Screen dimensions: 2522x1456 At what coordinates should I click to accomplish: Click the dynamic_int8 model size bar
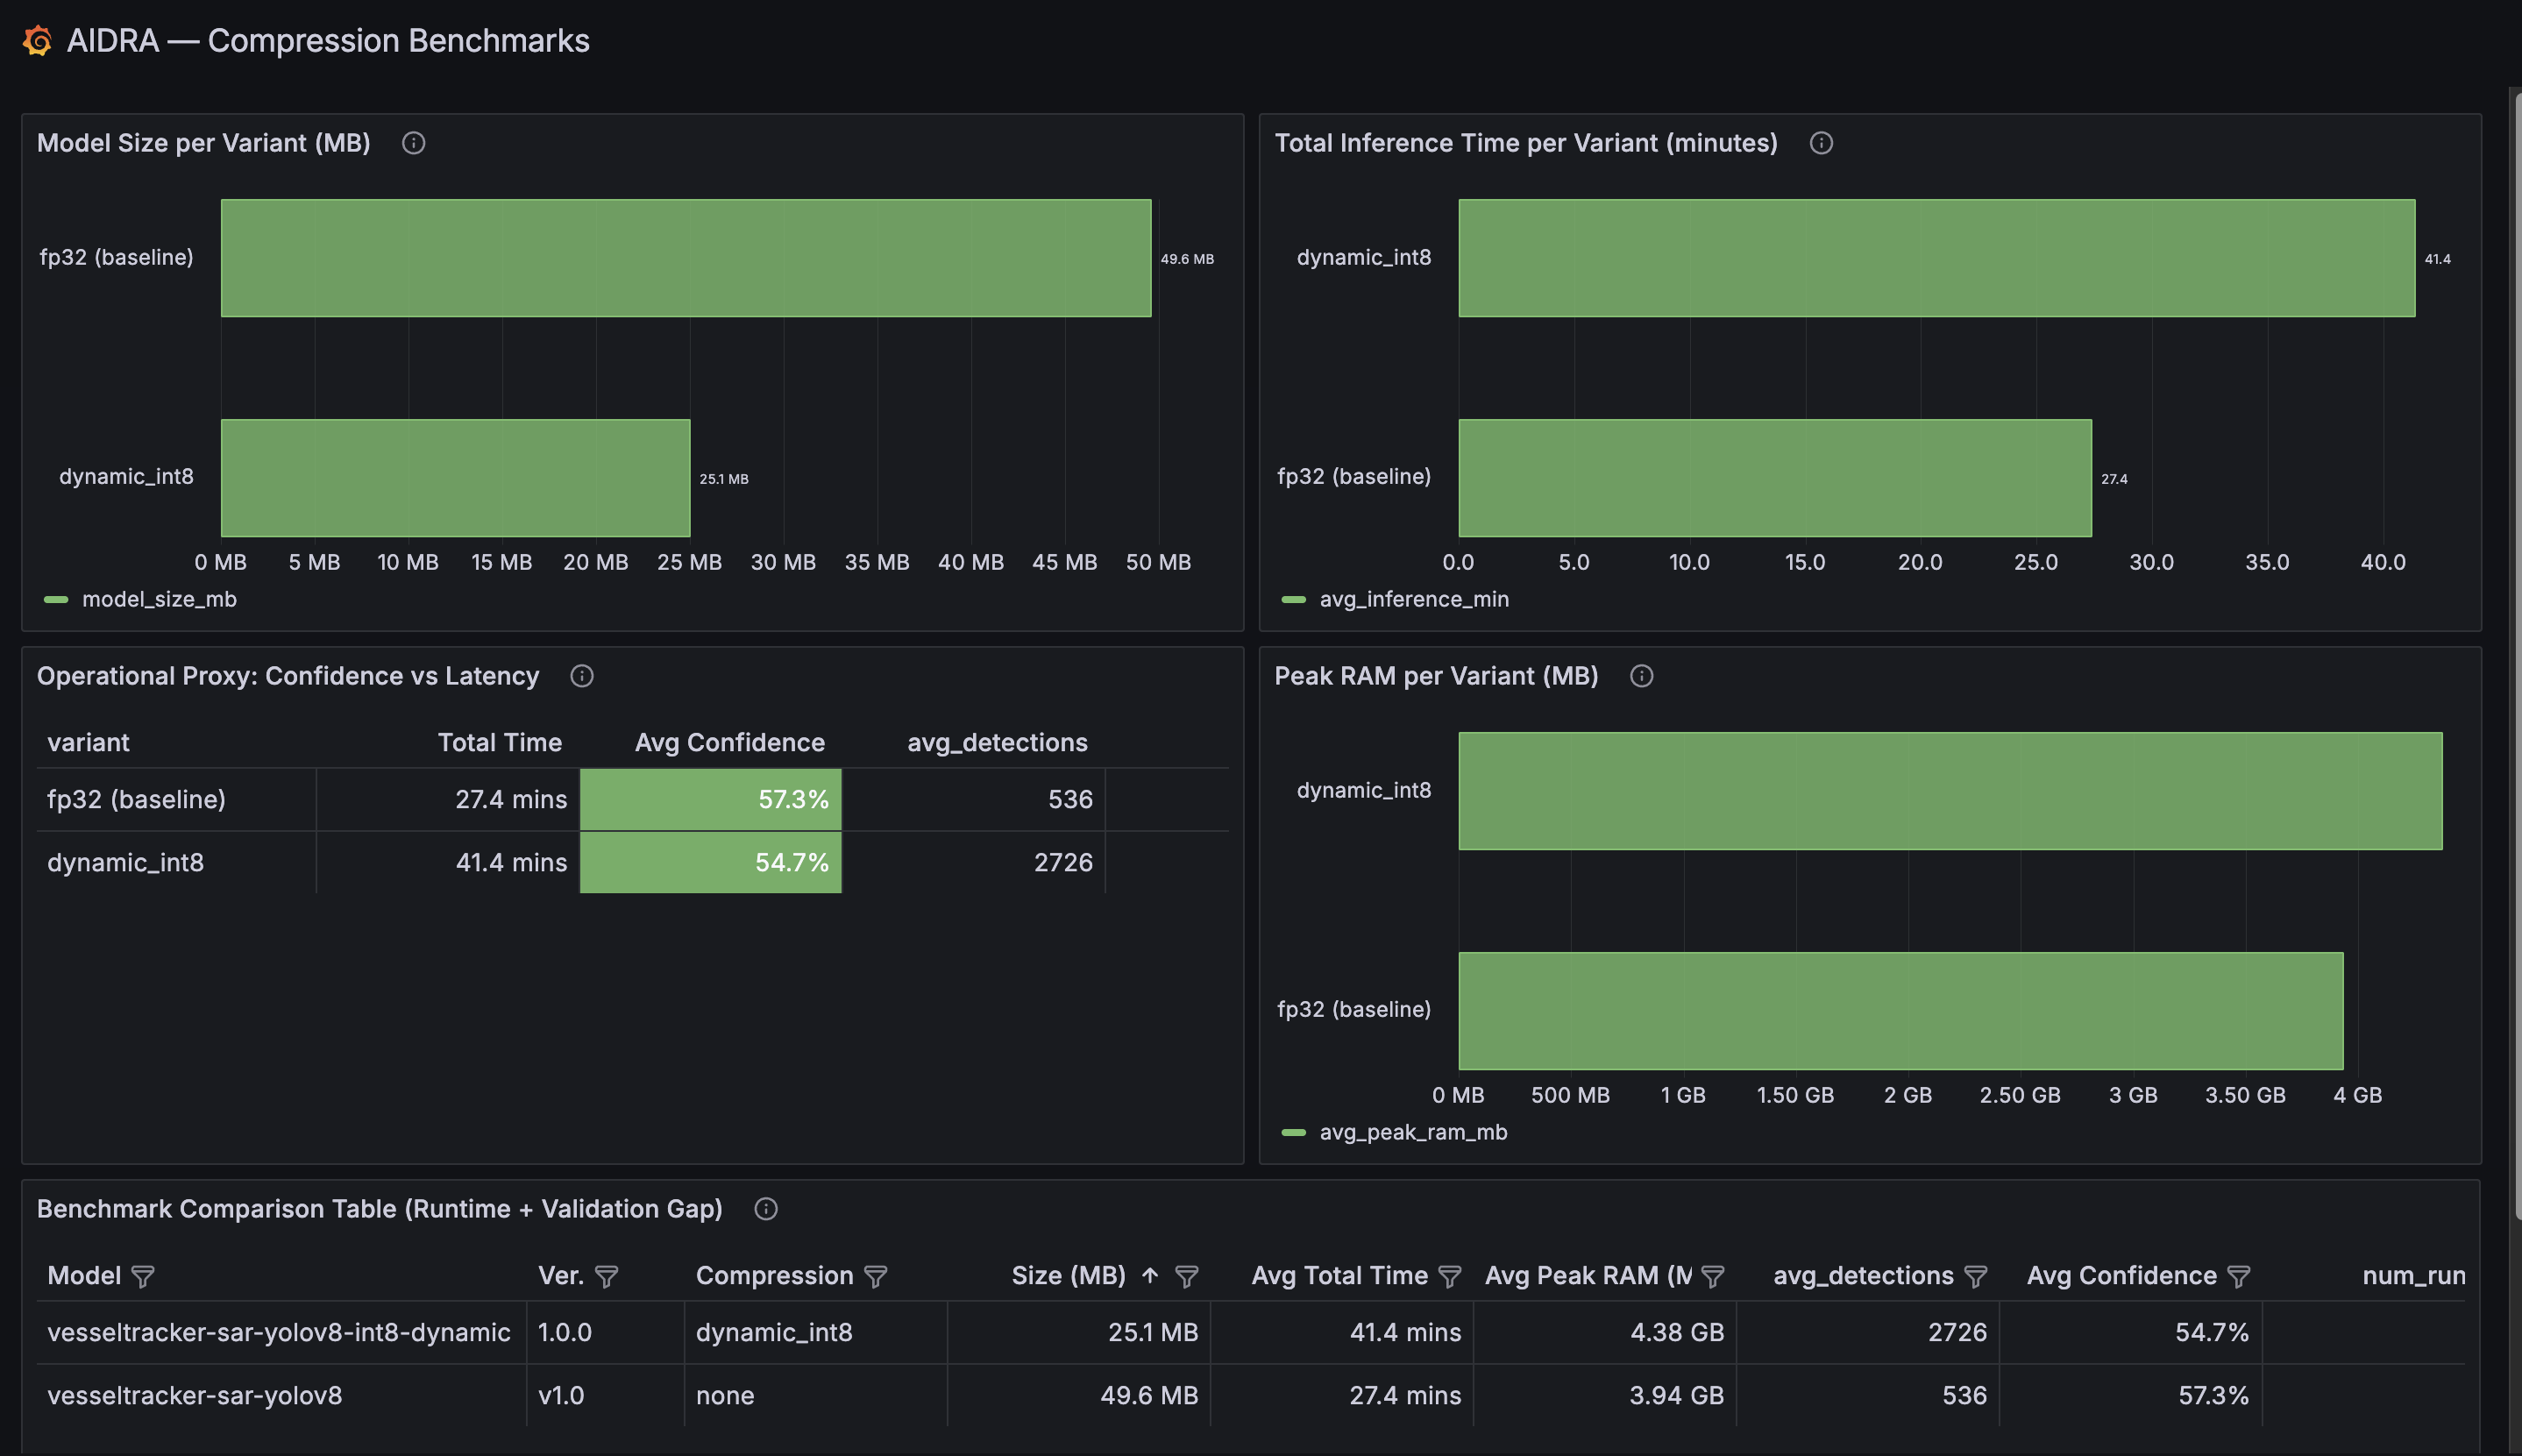coord(455,478)
